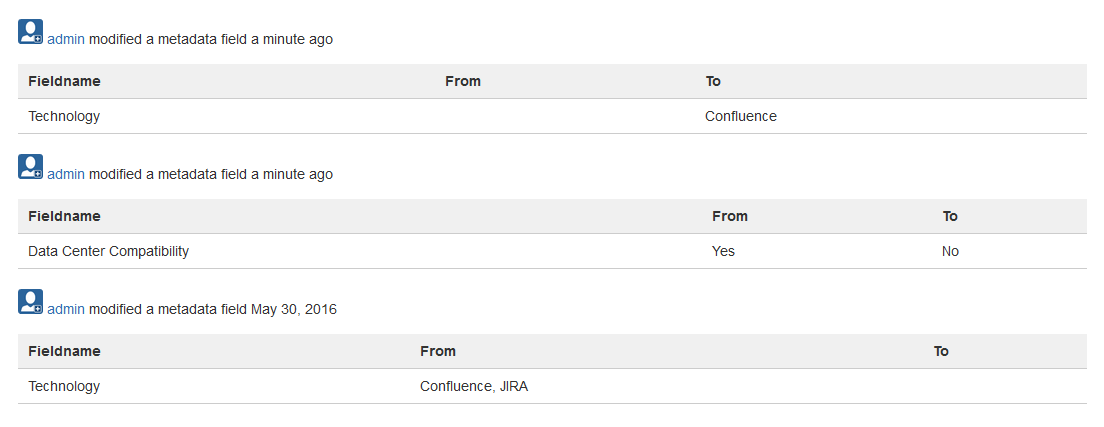This screenshot has height=427, width=1104.
Task: Click the Fieldname header in the first table
Action: click(x=64, y=81)
